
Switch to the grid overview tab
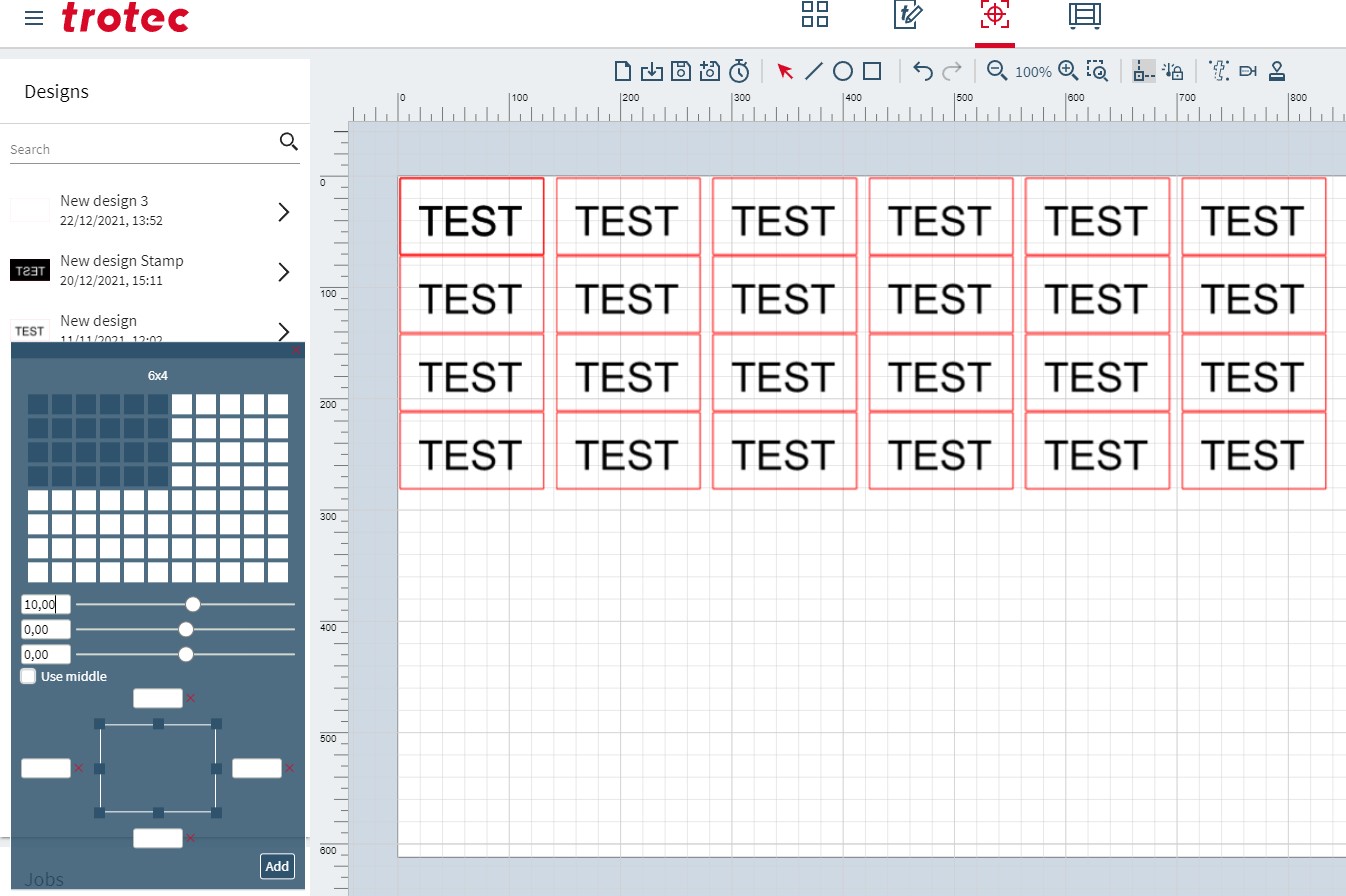tap(815, 14)
